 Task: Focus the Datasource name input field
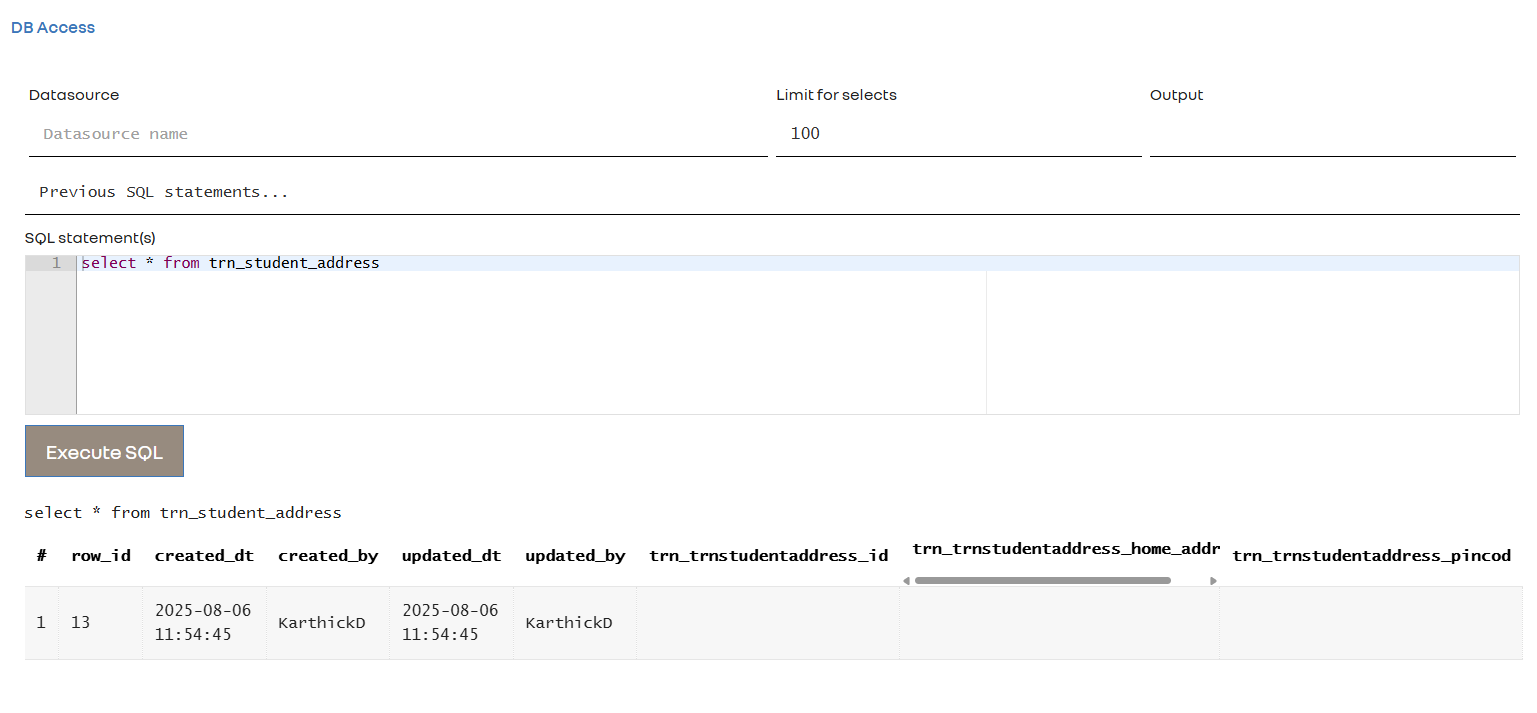coord(397,134)
